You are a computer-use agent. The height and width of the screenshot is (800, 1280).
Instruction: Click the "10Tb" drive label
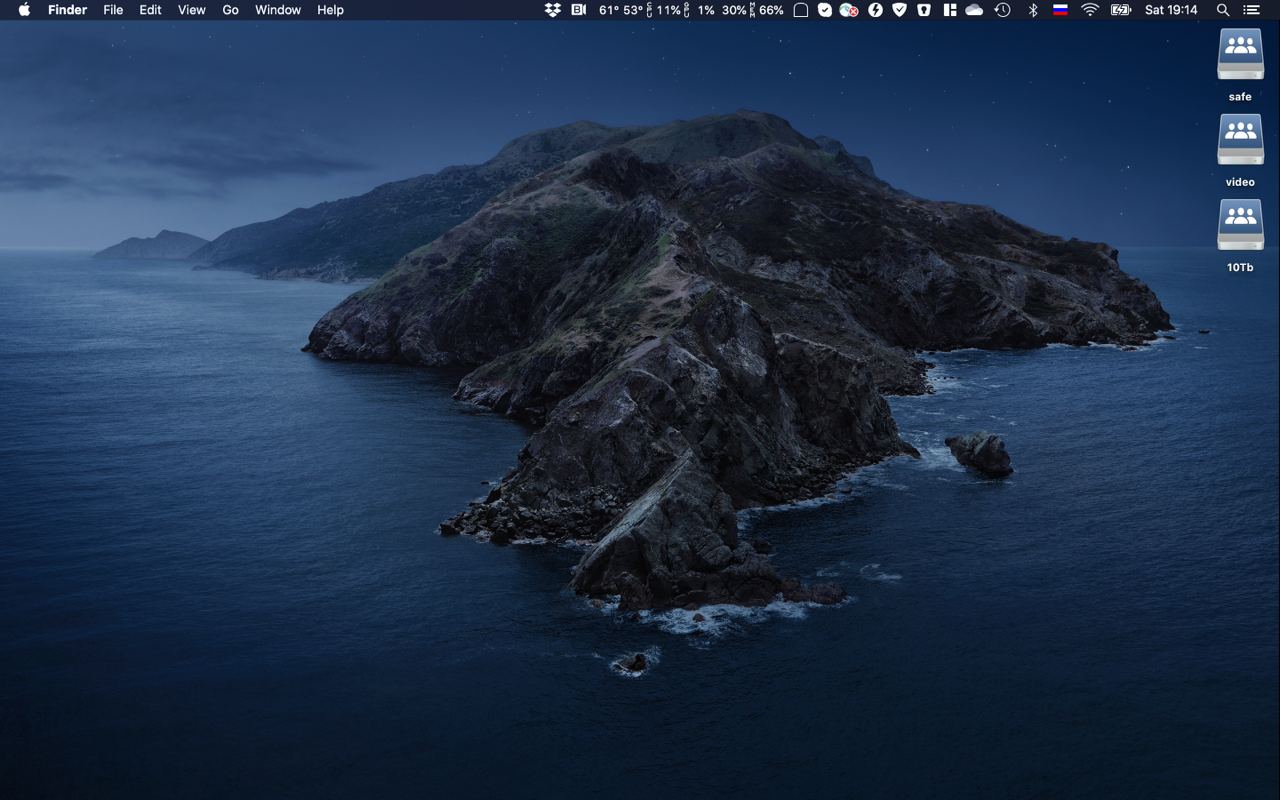pyautogui.click(x=1240, y=268)
